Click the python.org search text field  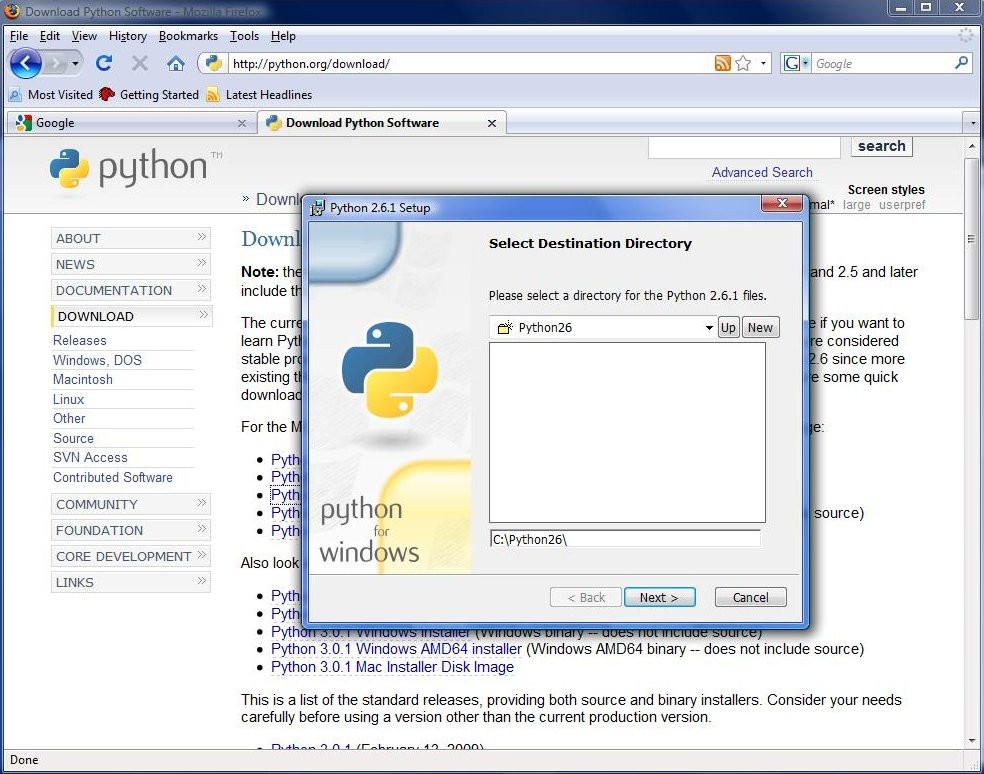[744, 147]
